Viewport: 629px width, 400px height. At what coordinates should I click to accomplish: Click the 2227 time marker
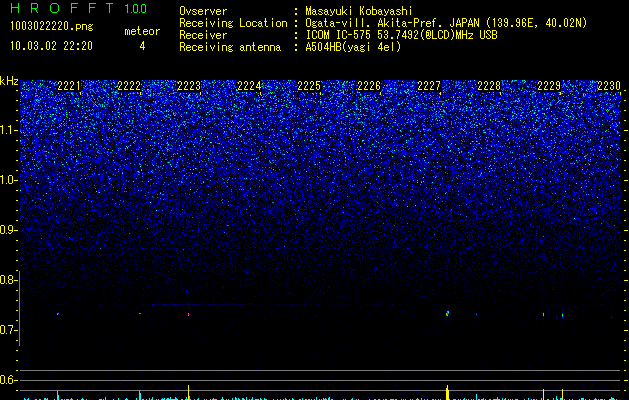tap(429, 86)
